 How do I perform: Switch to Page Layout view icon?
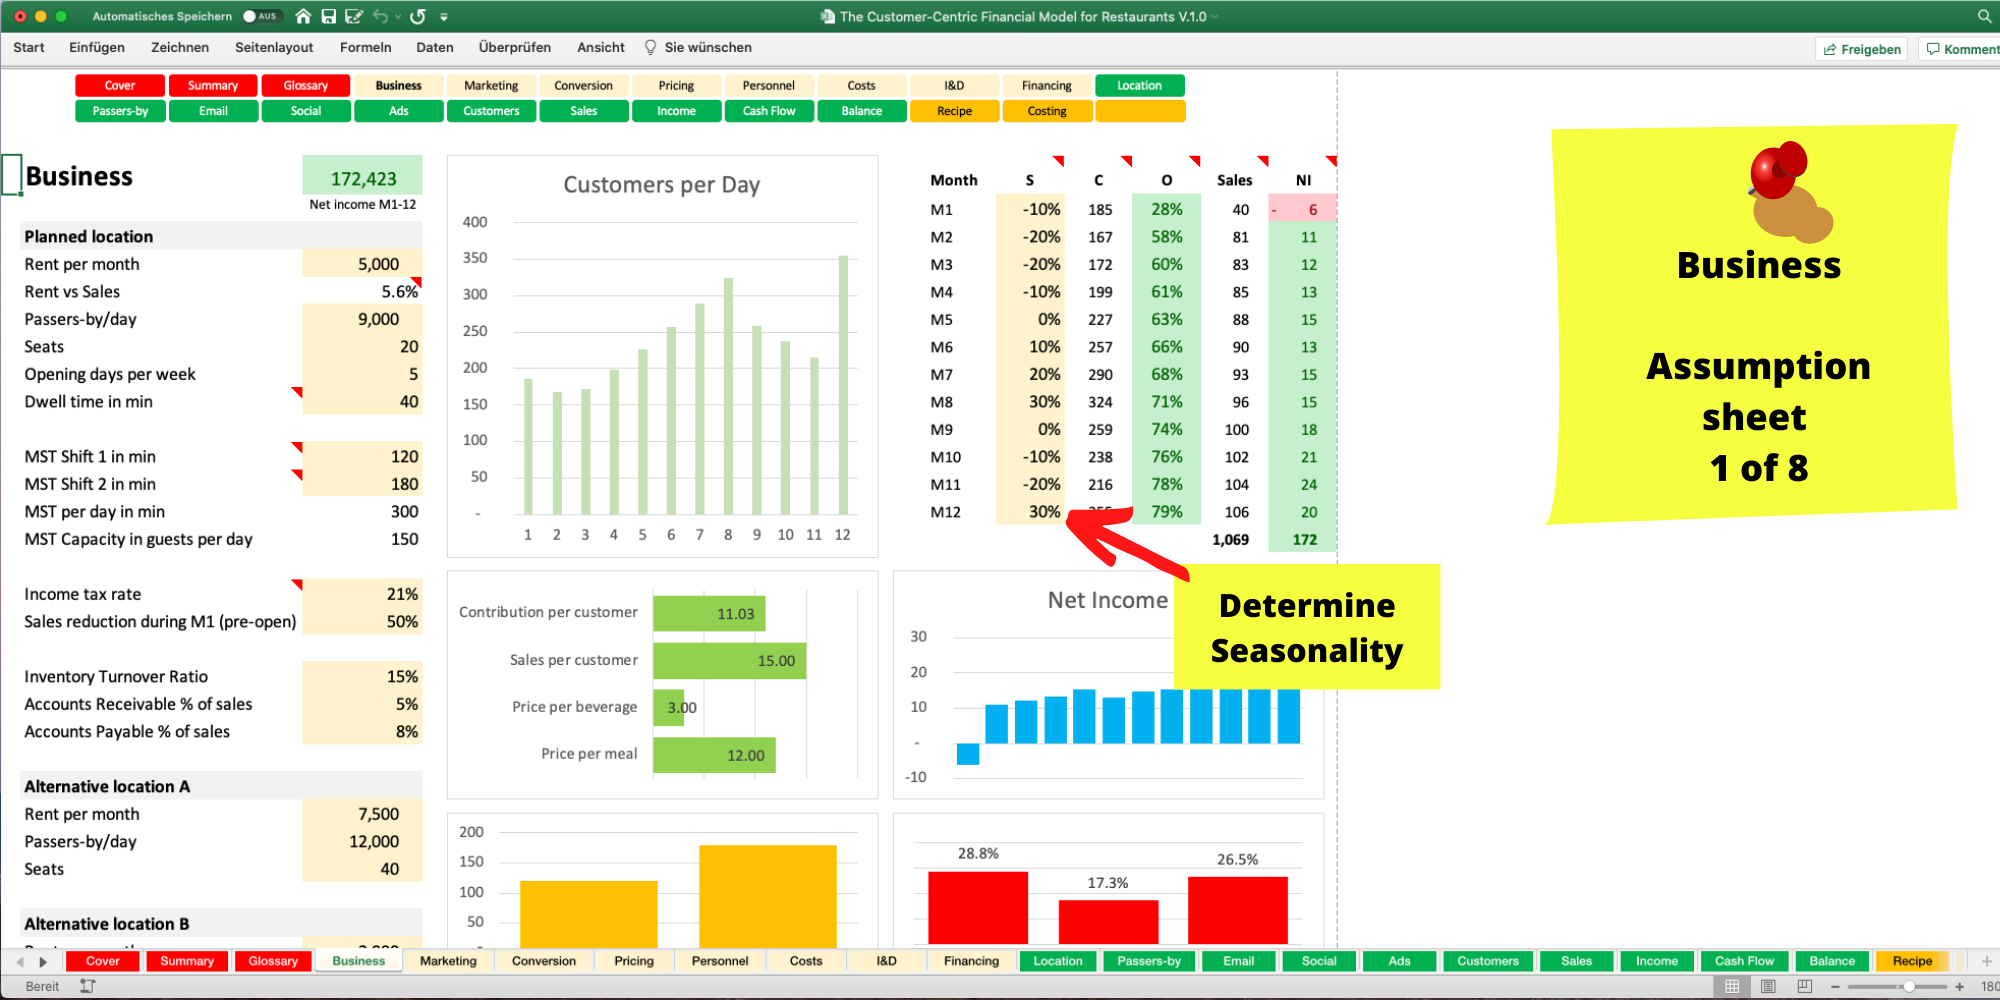click(x=1768, y=986)
